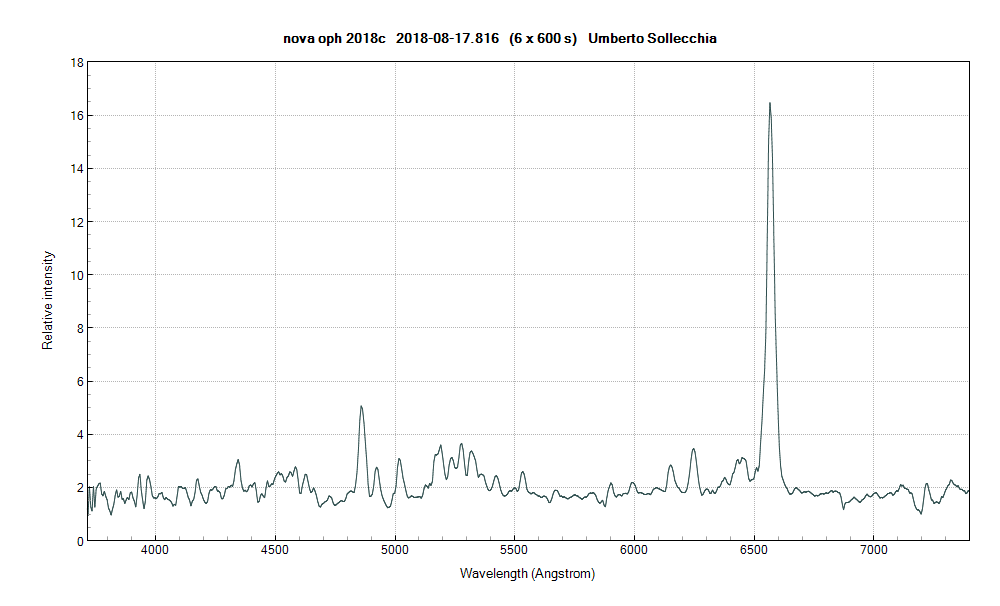Select the smaller peak near 4860 Angstrom

(x=361, y=408)
